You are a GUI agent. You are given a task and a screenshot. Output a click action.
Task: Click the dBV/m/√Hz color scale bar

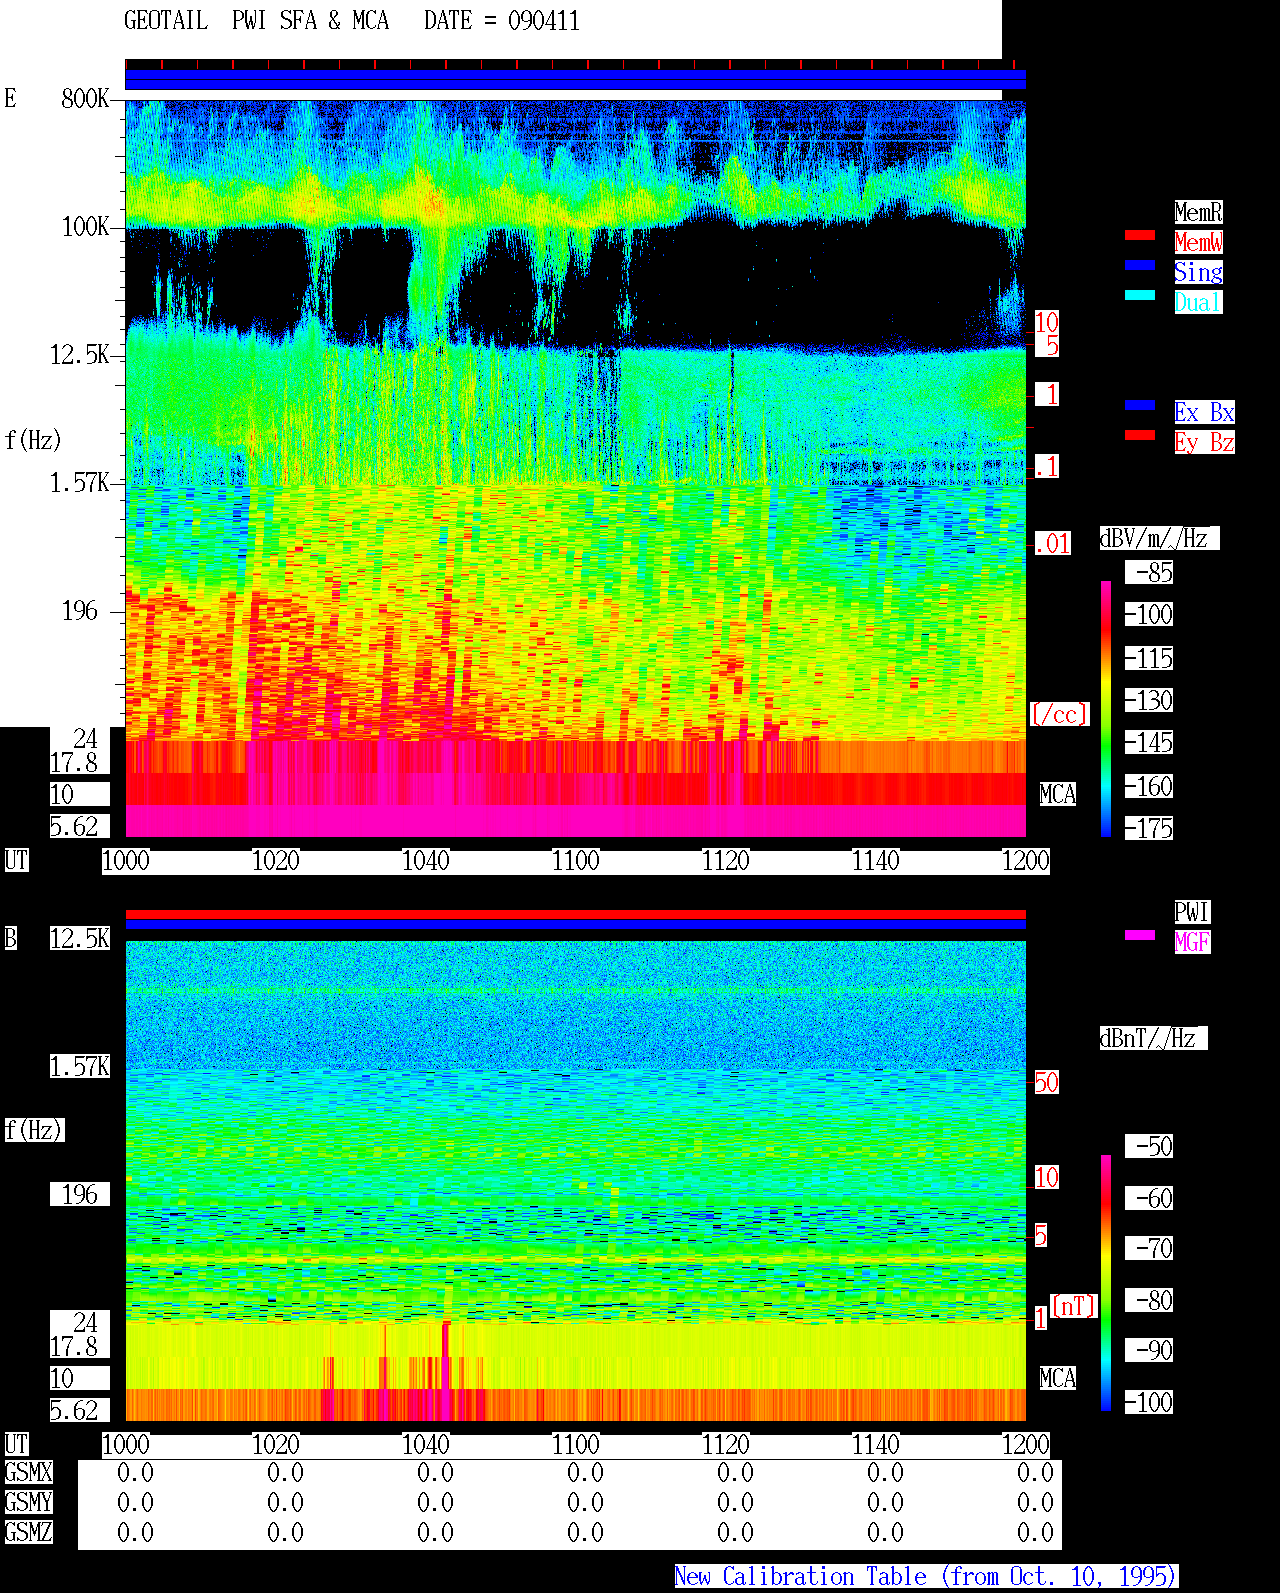(1106, 708)
